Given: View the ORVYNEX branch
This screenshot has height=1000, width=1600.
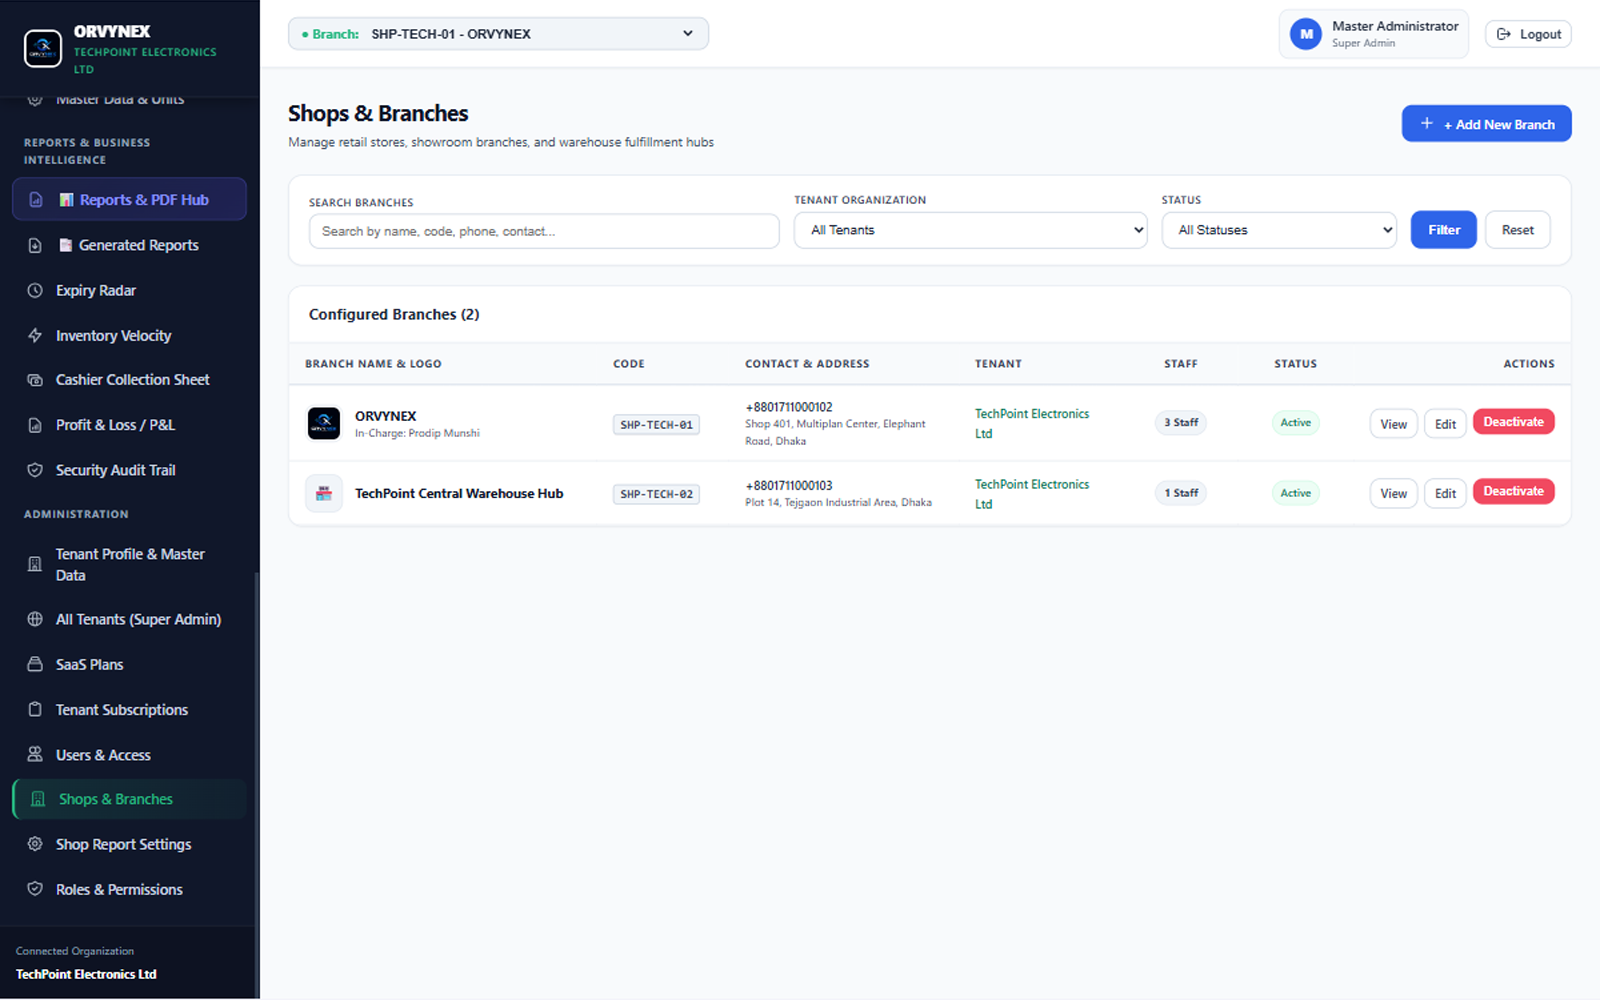Looking at the screenshot, I should 1393,424.
